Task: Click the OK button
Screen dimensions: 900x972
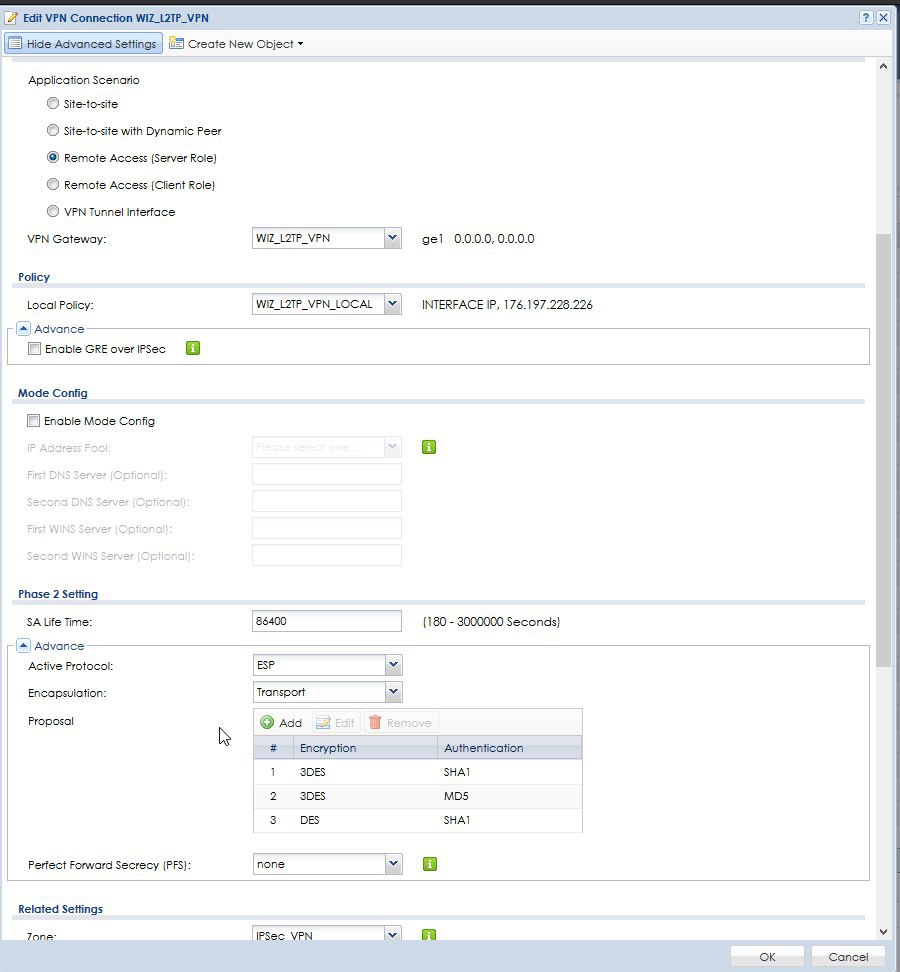Action: click(767, 957)
